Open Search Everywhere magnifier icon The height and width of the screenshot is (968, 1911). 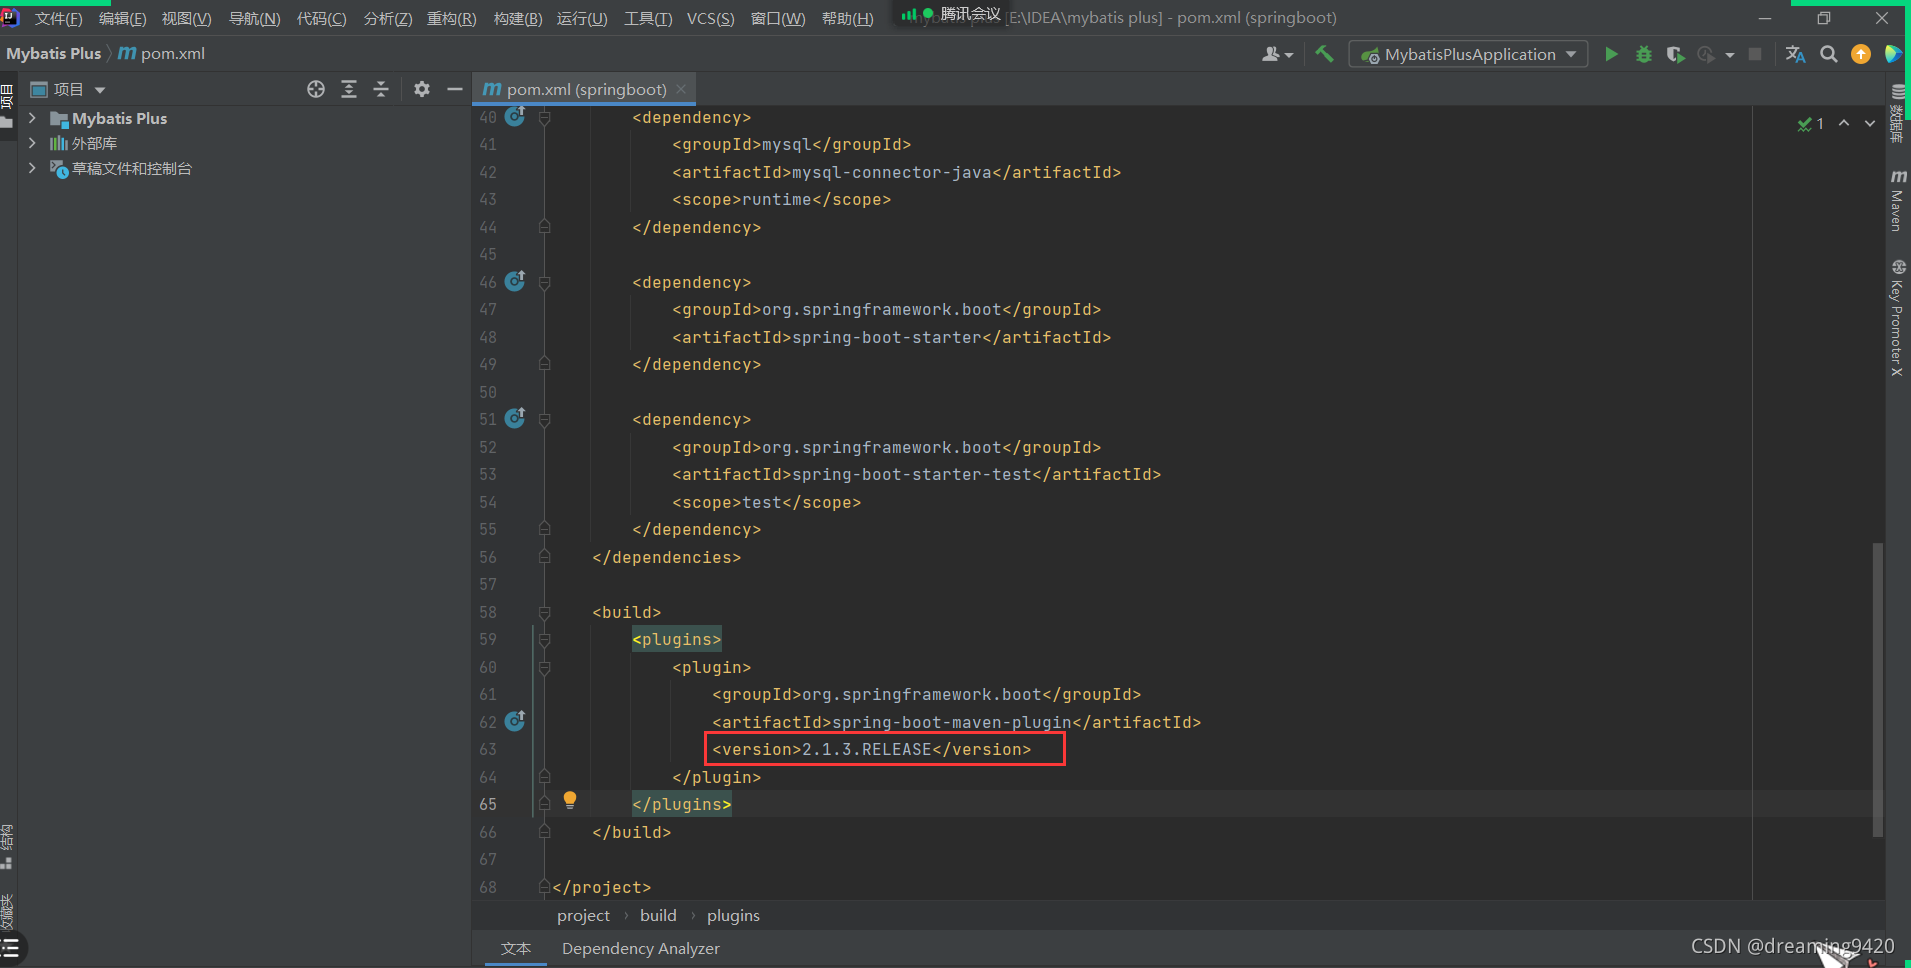(1828, 54)
